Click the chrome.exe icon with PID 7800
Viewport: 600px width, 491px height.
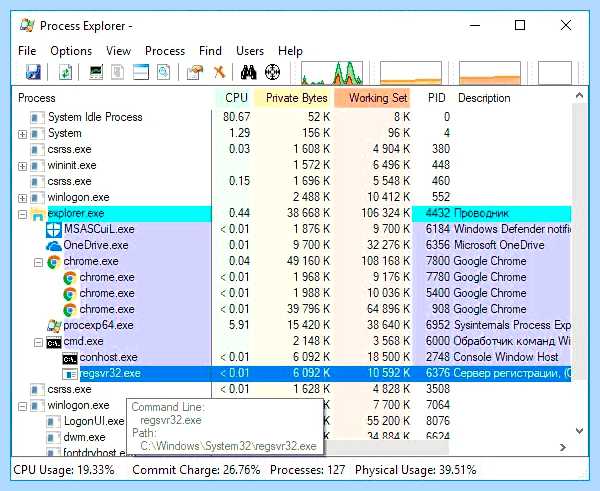pos(54,262)
